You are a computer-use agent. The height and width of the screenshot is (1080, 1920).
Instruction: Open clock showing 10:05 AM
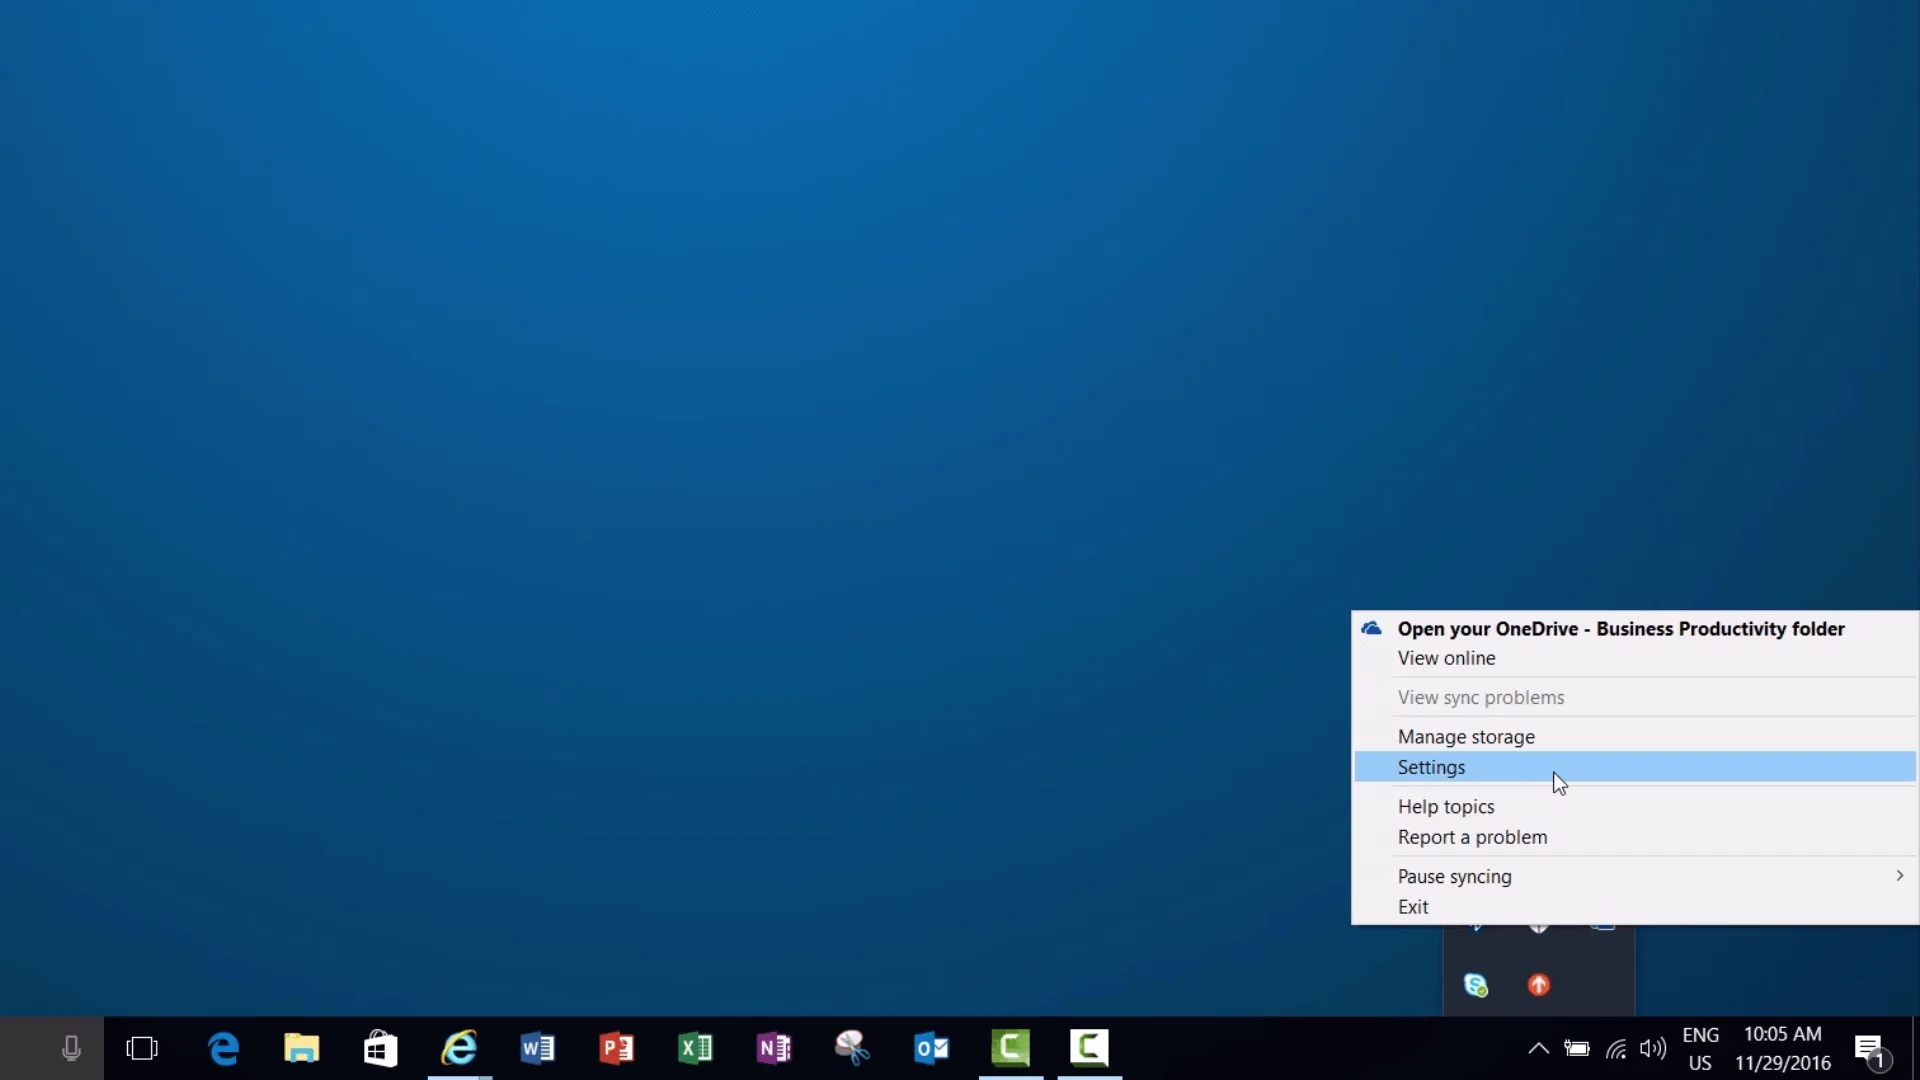point(1783,1048)
